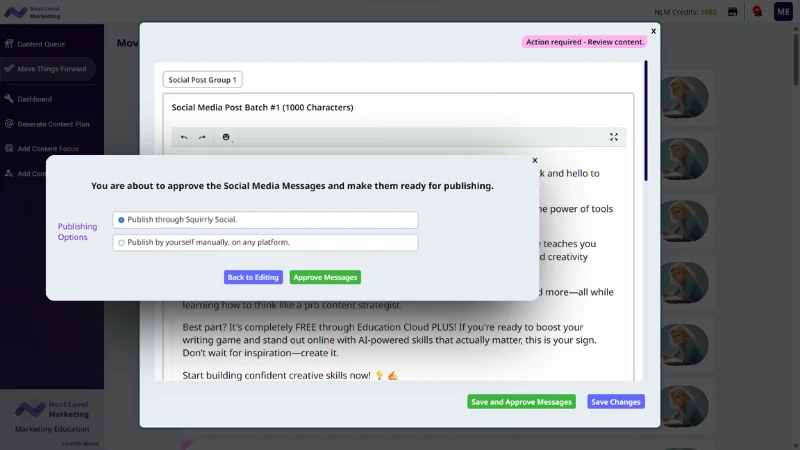Close the publishing confirmation dialog
The image size is (800, 450).
(534, 160)
